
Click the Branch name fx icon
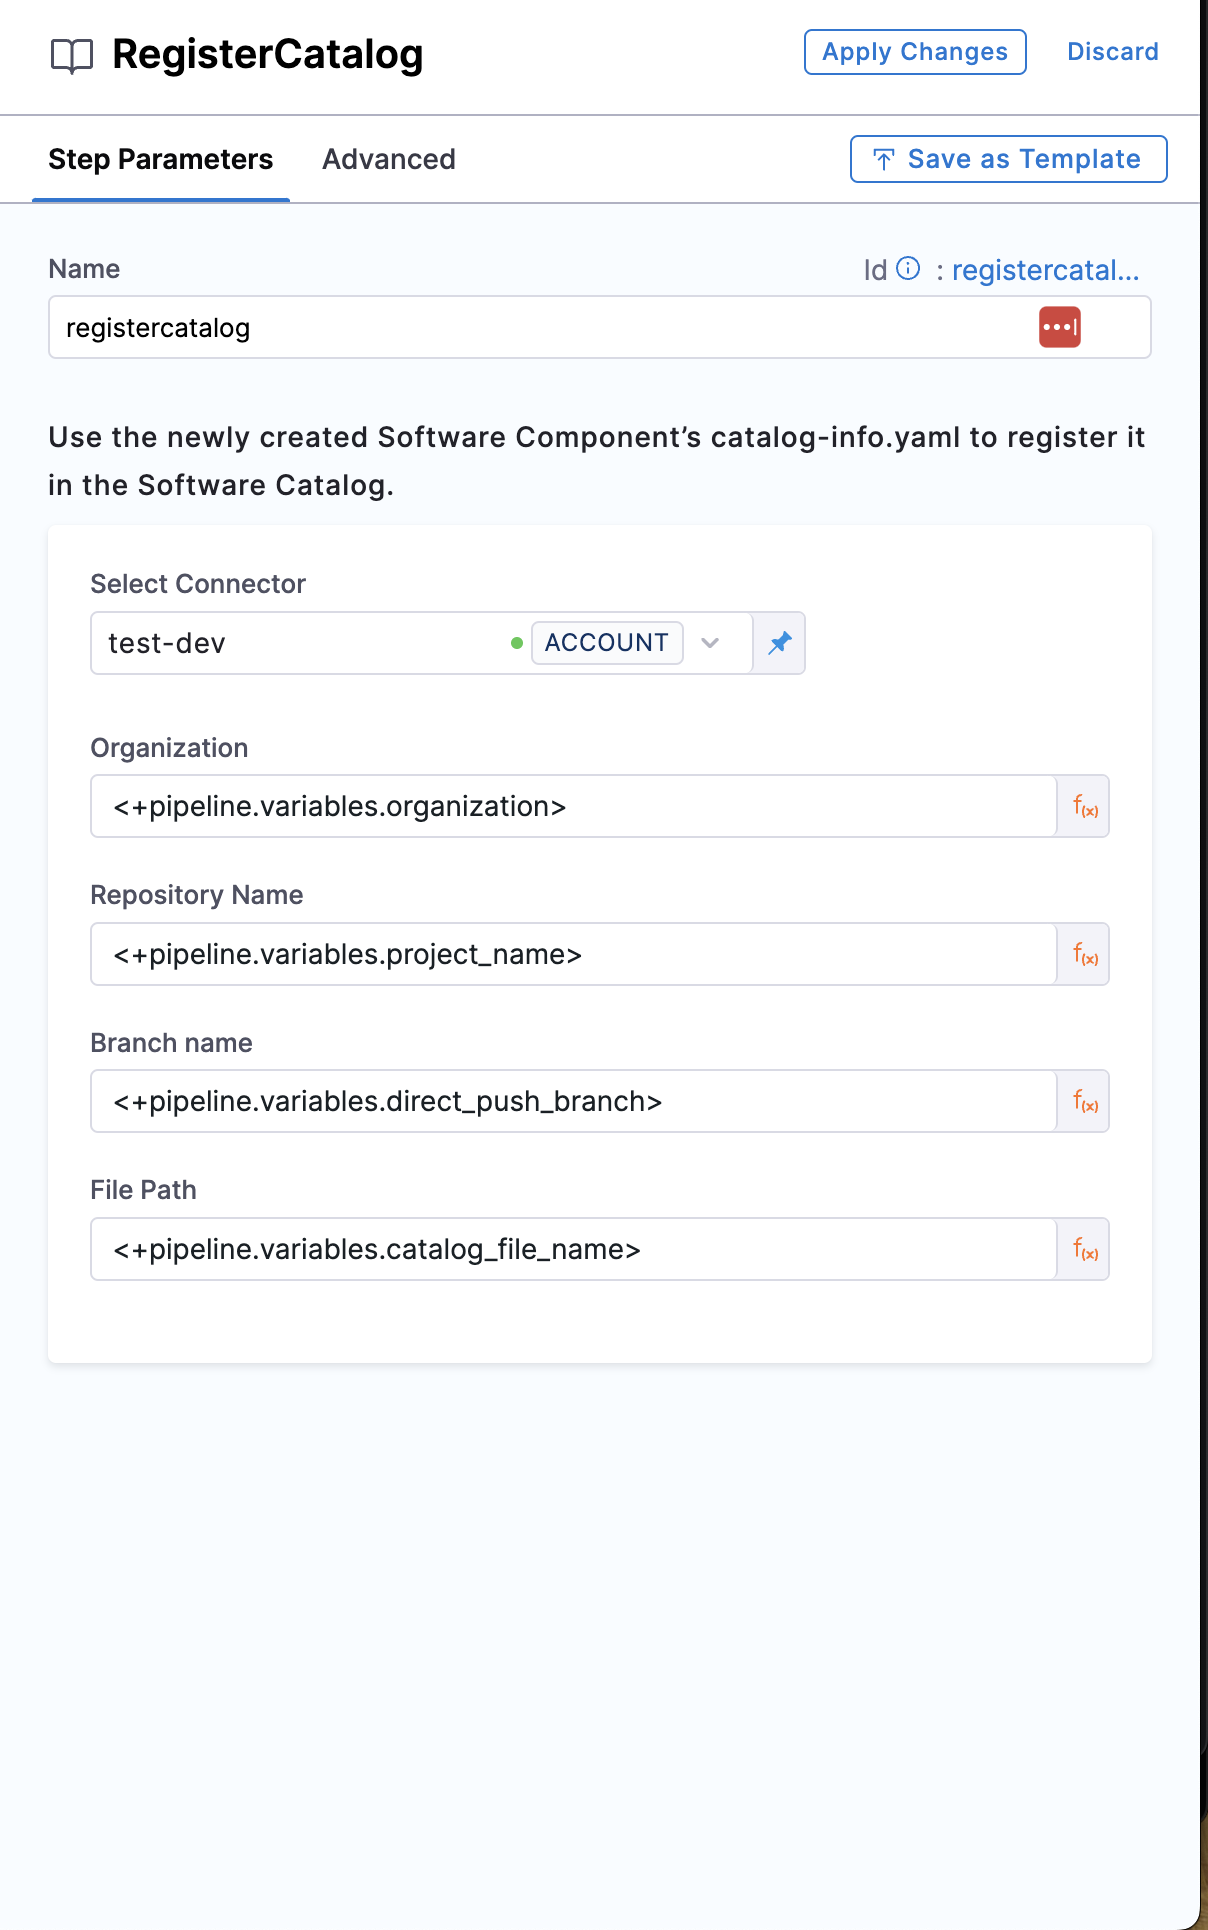pyautogui.click(x=1085, y=1101)
